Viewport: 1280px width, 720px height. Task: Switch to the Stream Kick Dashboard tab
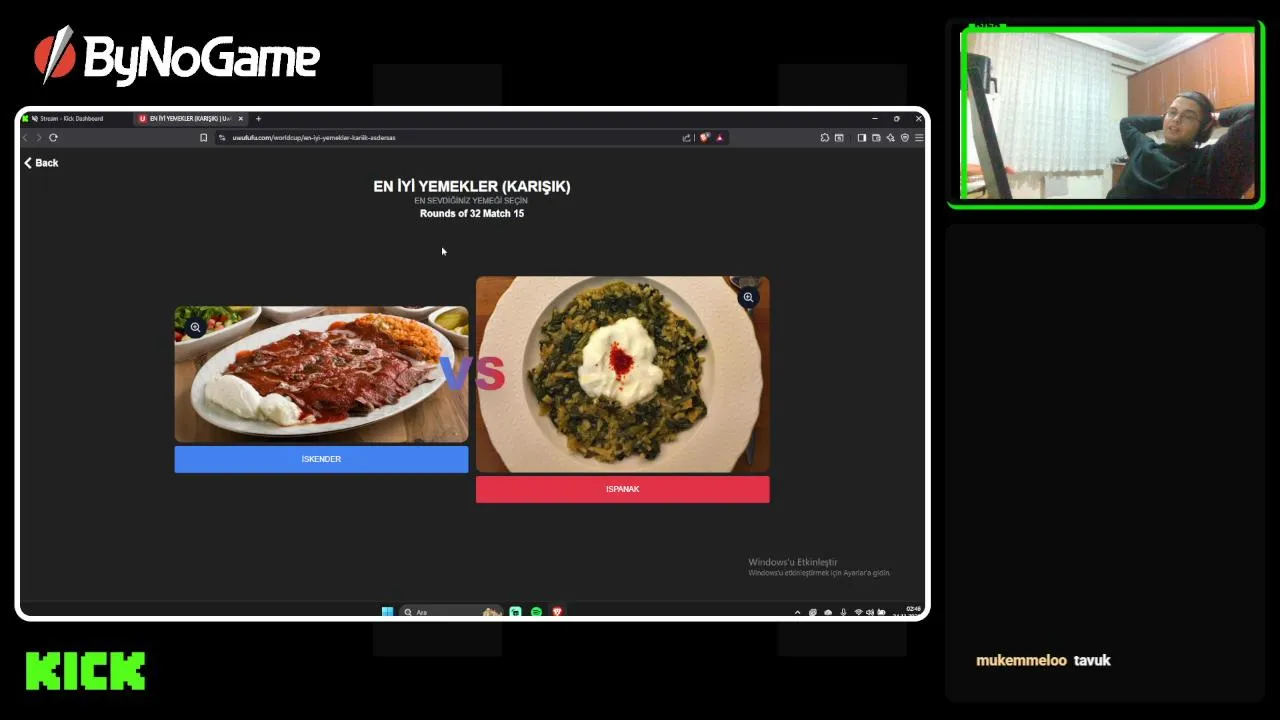tap(72, 118)
